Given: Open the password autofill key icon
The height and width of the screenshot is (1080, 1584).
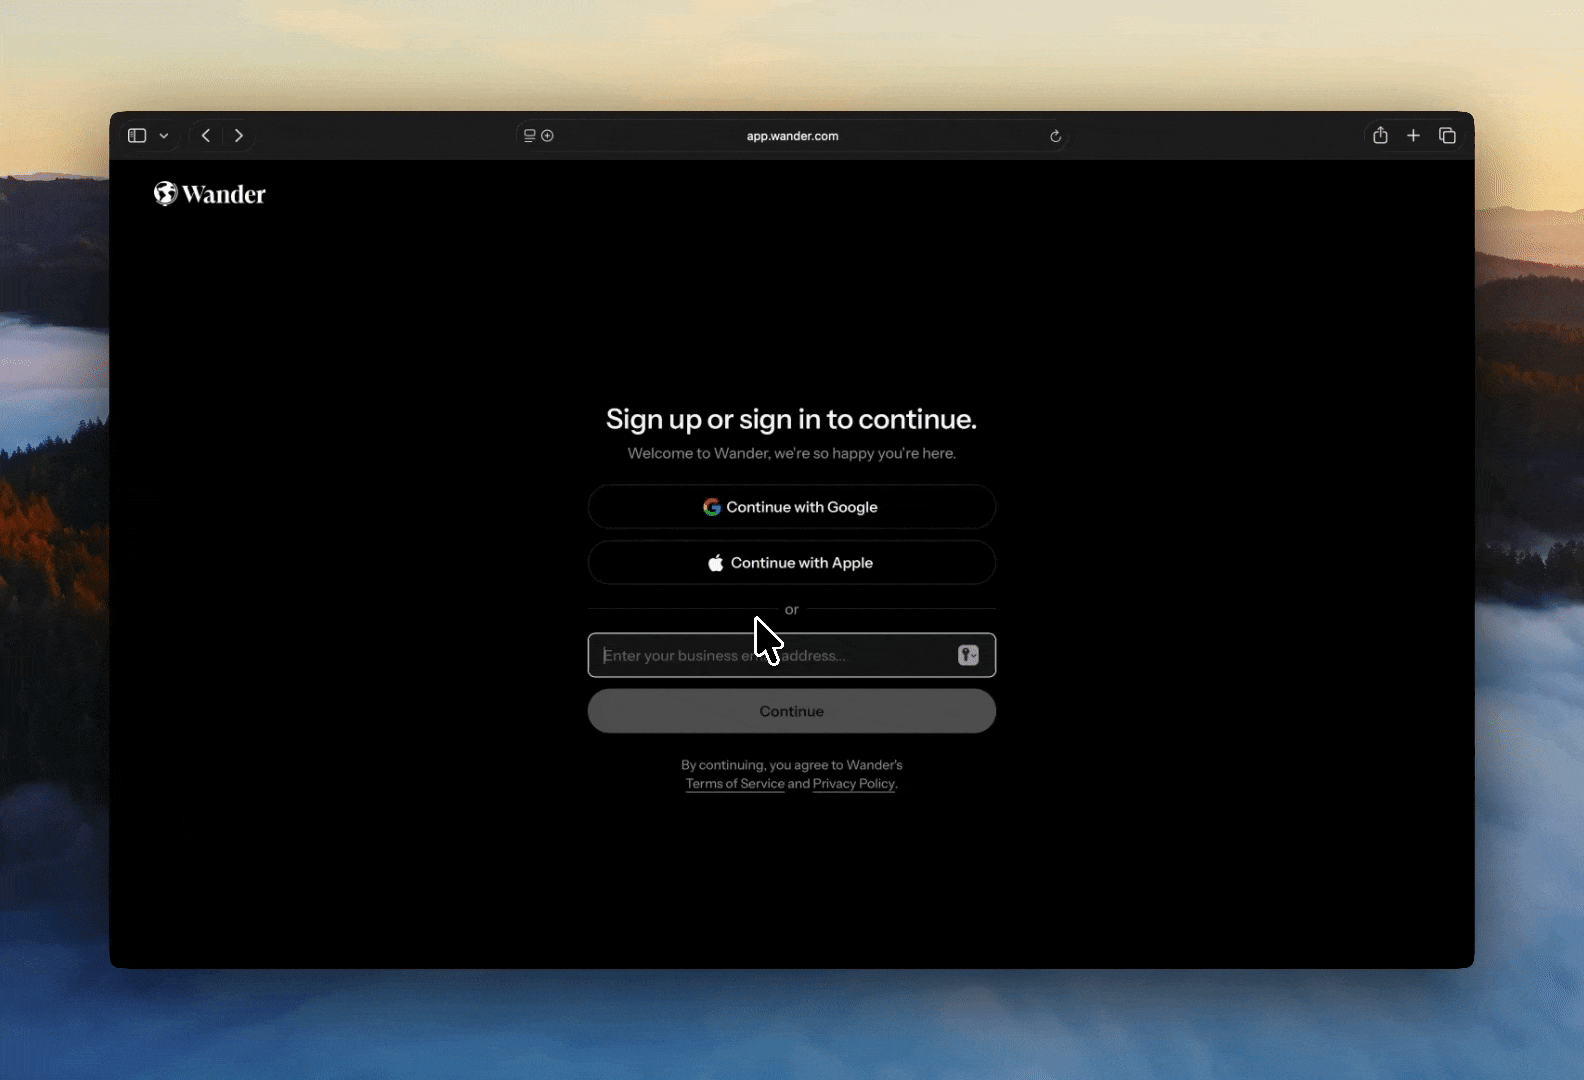Looking at the screenshot, I should [x=968, y=655].
